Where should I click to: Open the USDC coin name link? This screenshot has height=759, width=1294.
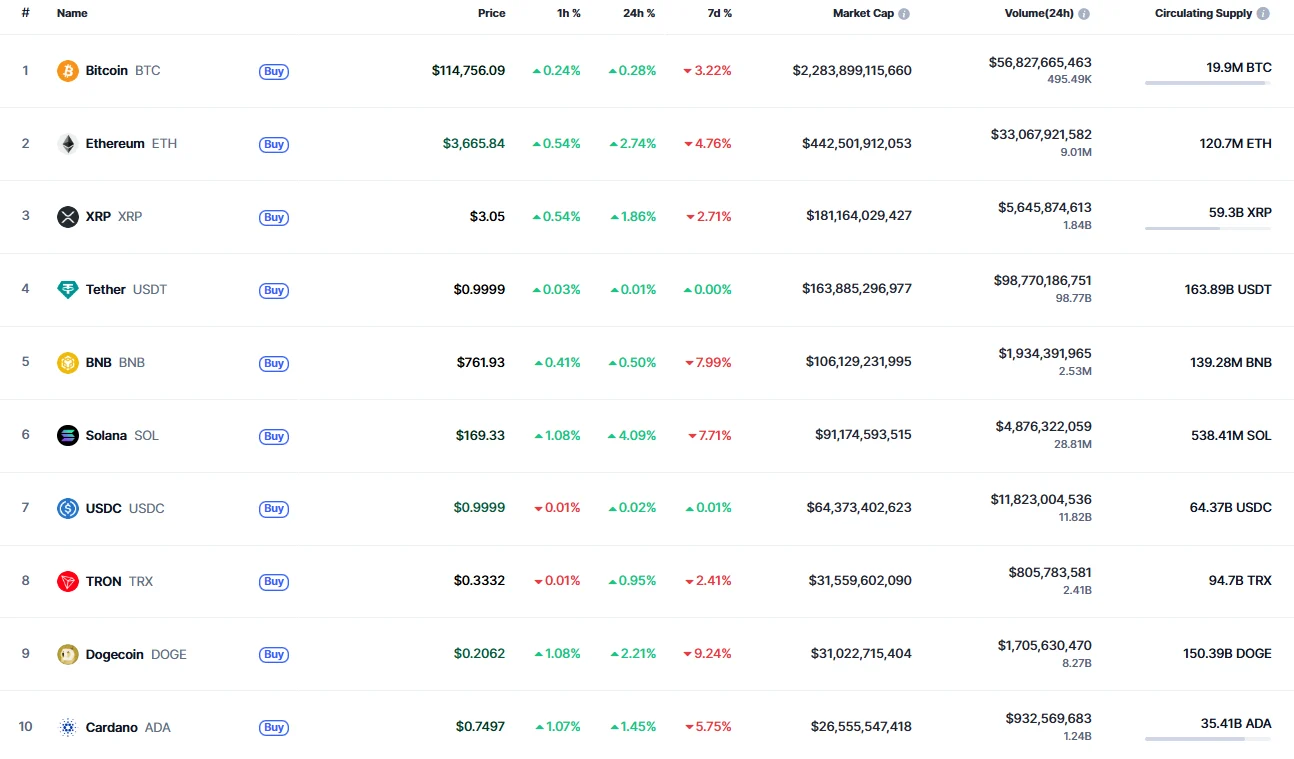(x=104, y=508)
